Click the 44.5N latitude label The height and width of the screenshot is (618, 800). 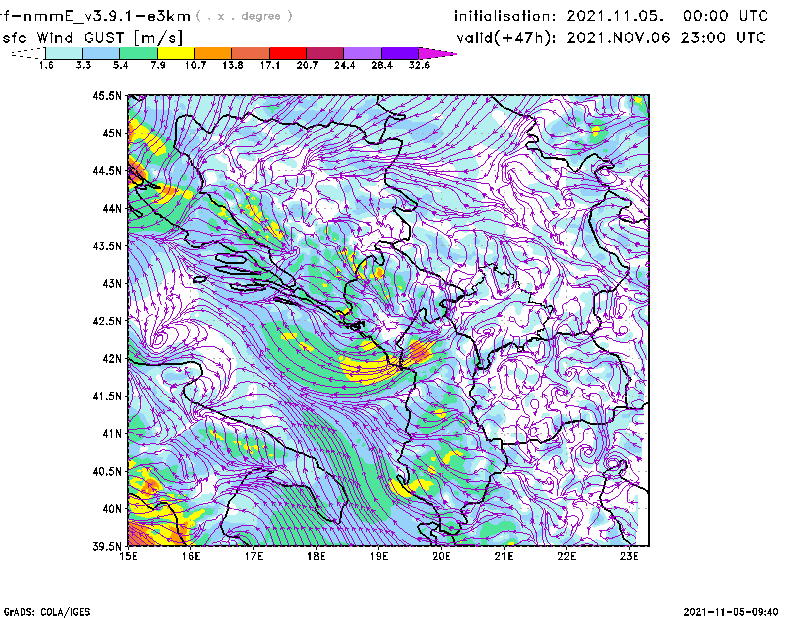[x=107, y=171]
